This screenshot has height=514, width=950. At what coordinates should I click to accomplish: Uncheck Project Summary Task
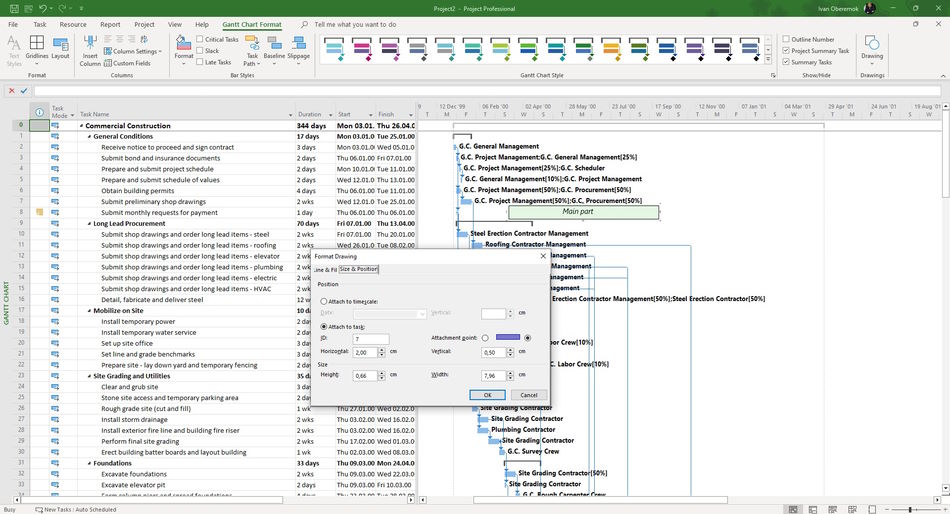786,51
